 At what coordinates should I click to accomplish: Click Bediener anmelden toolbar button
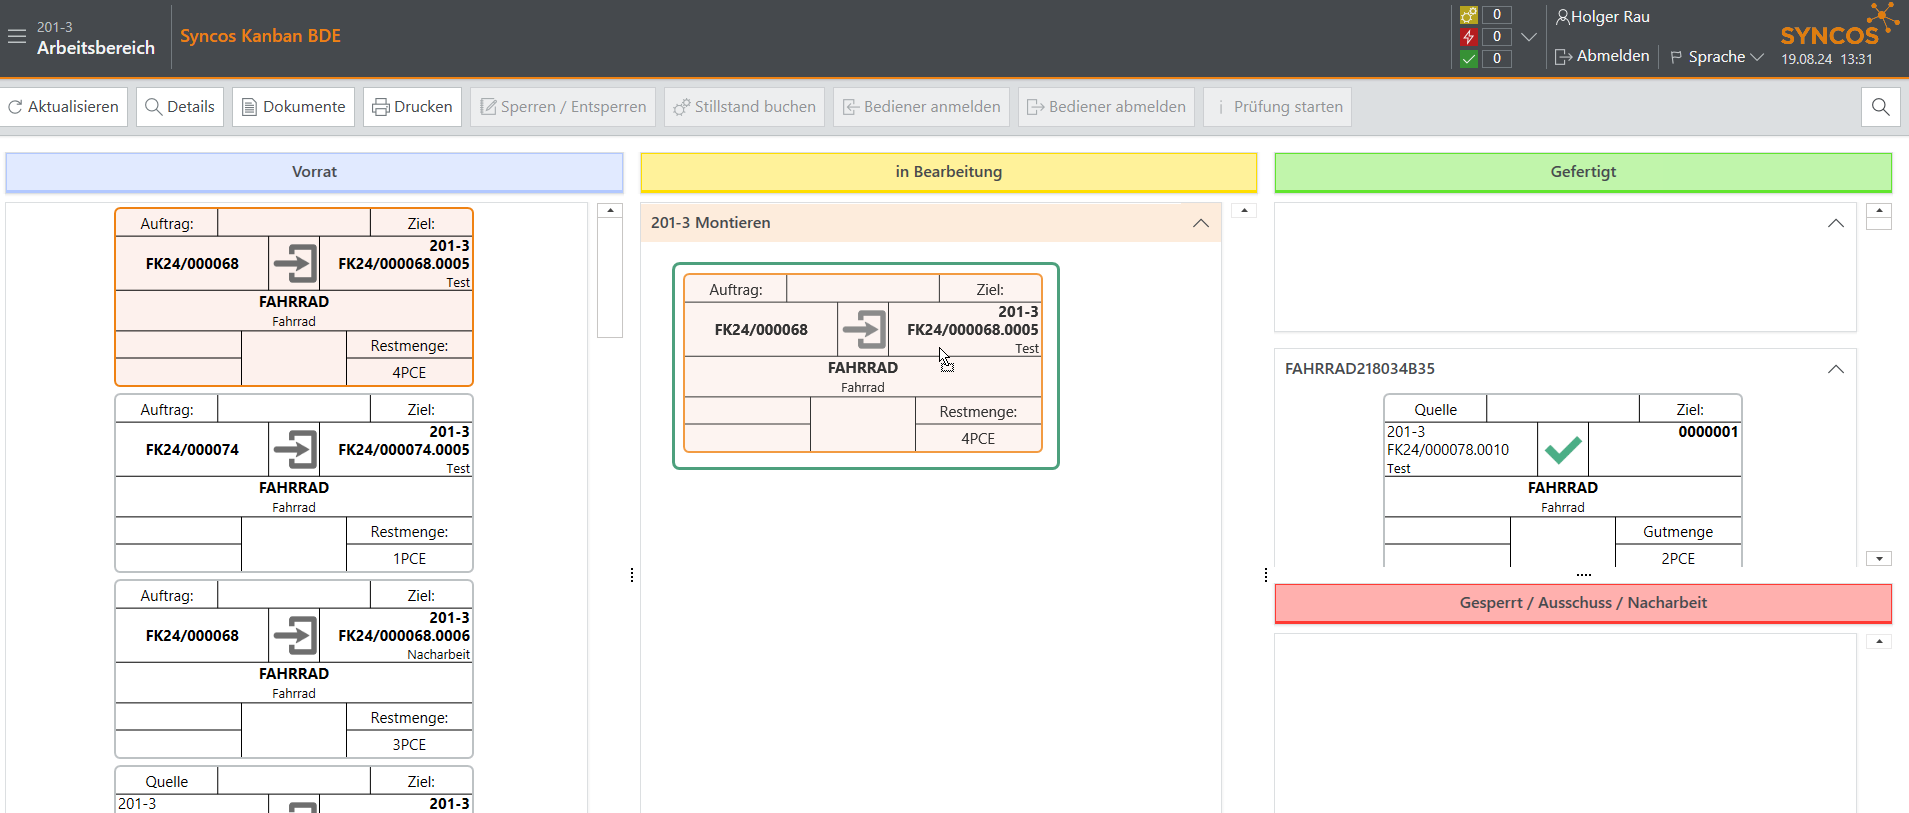click(921, 107)
